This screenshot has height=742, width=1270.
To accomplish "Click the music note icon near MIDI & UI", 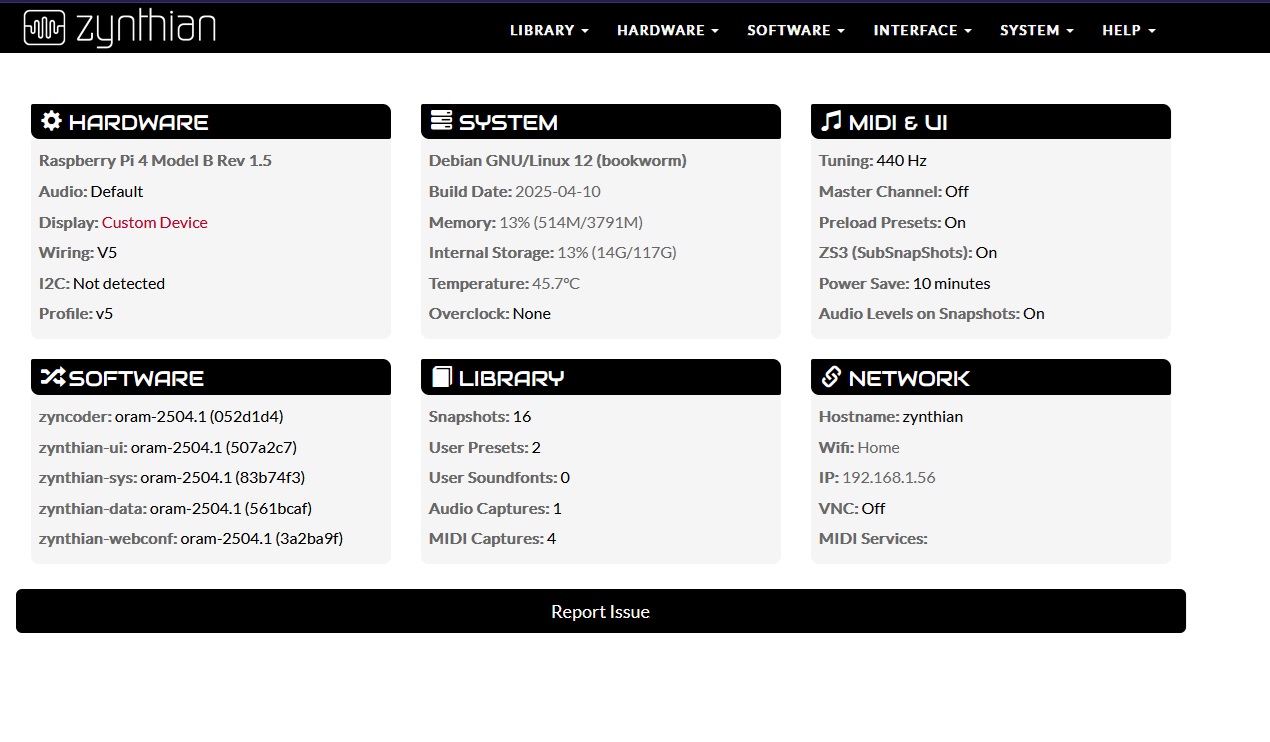I will (831, 121).
